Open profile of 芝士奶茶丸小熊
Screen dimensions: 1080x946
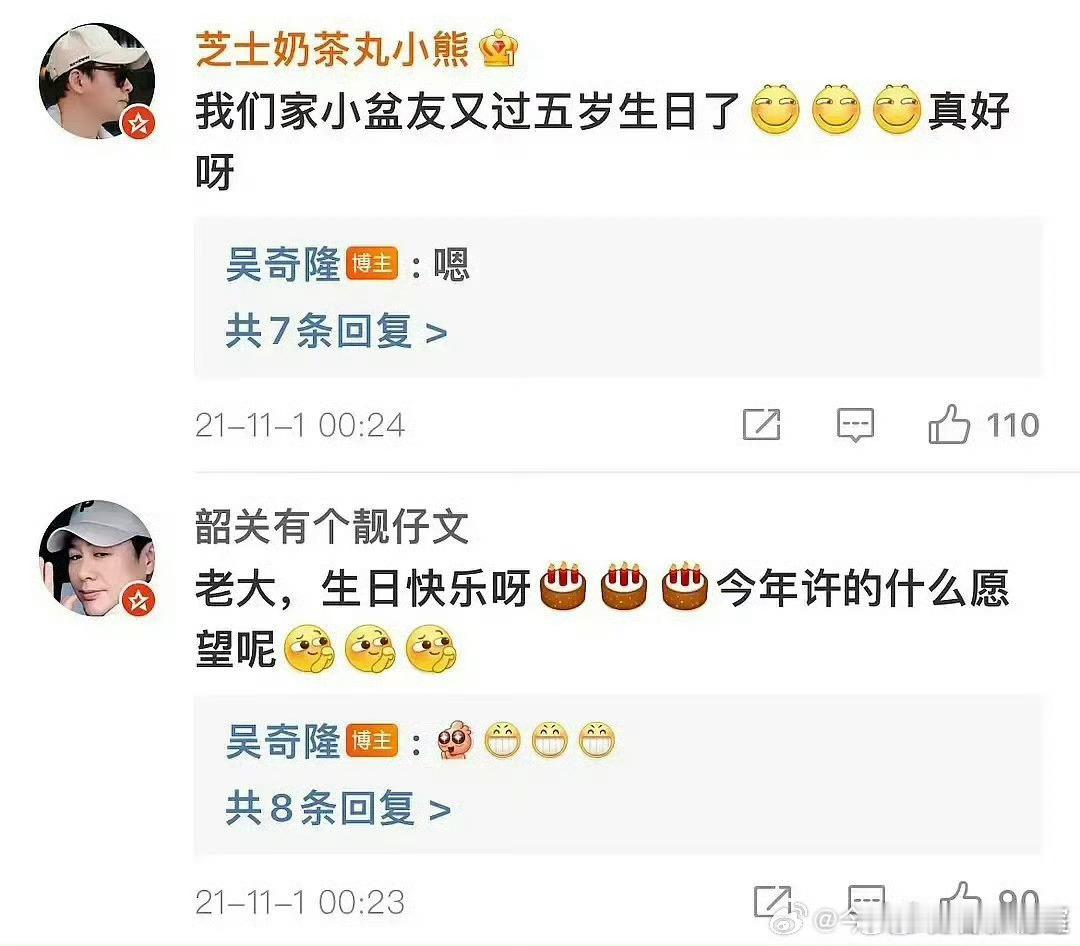pyautogui.click(x=332, y=50)
